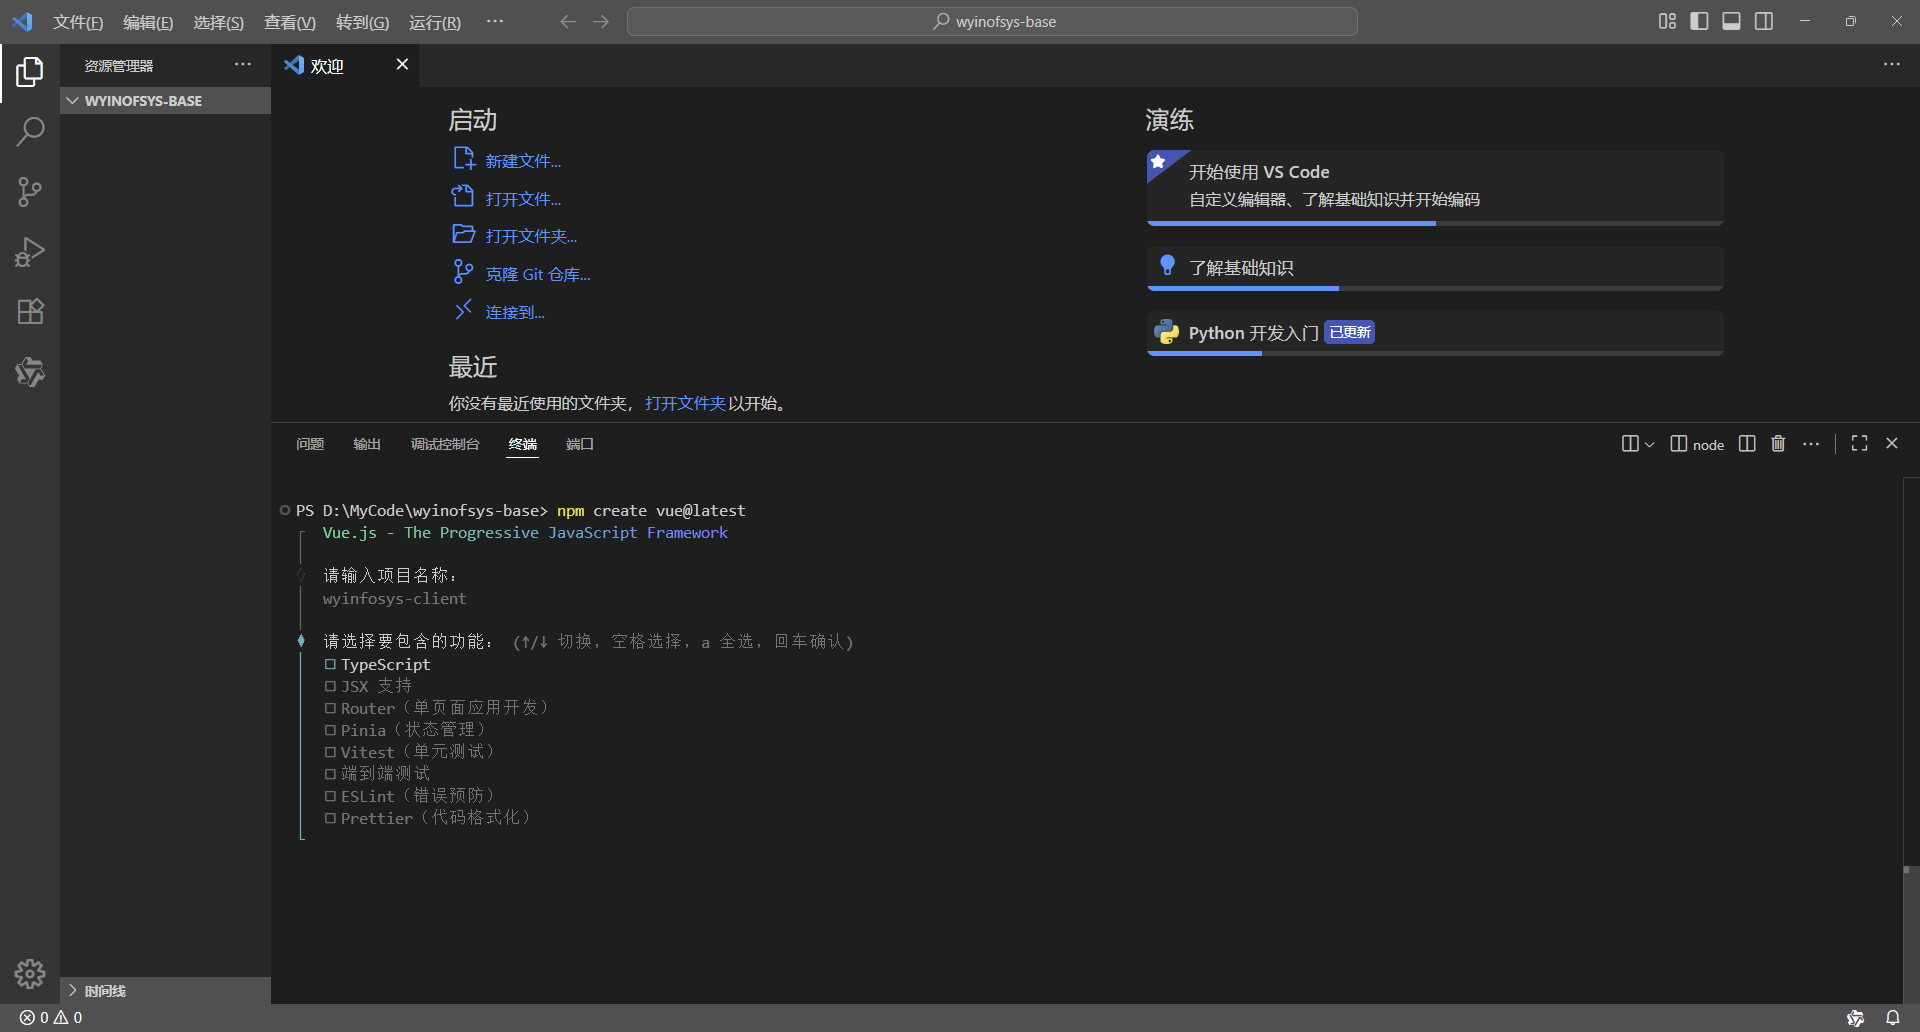Select the 终端 panel tab
The image size is (1920, 1032).
click(523, 444)
